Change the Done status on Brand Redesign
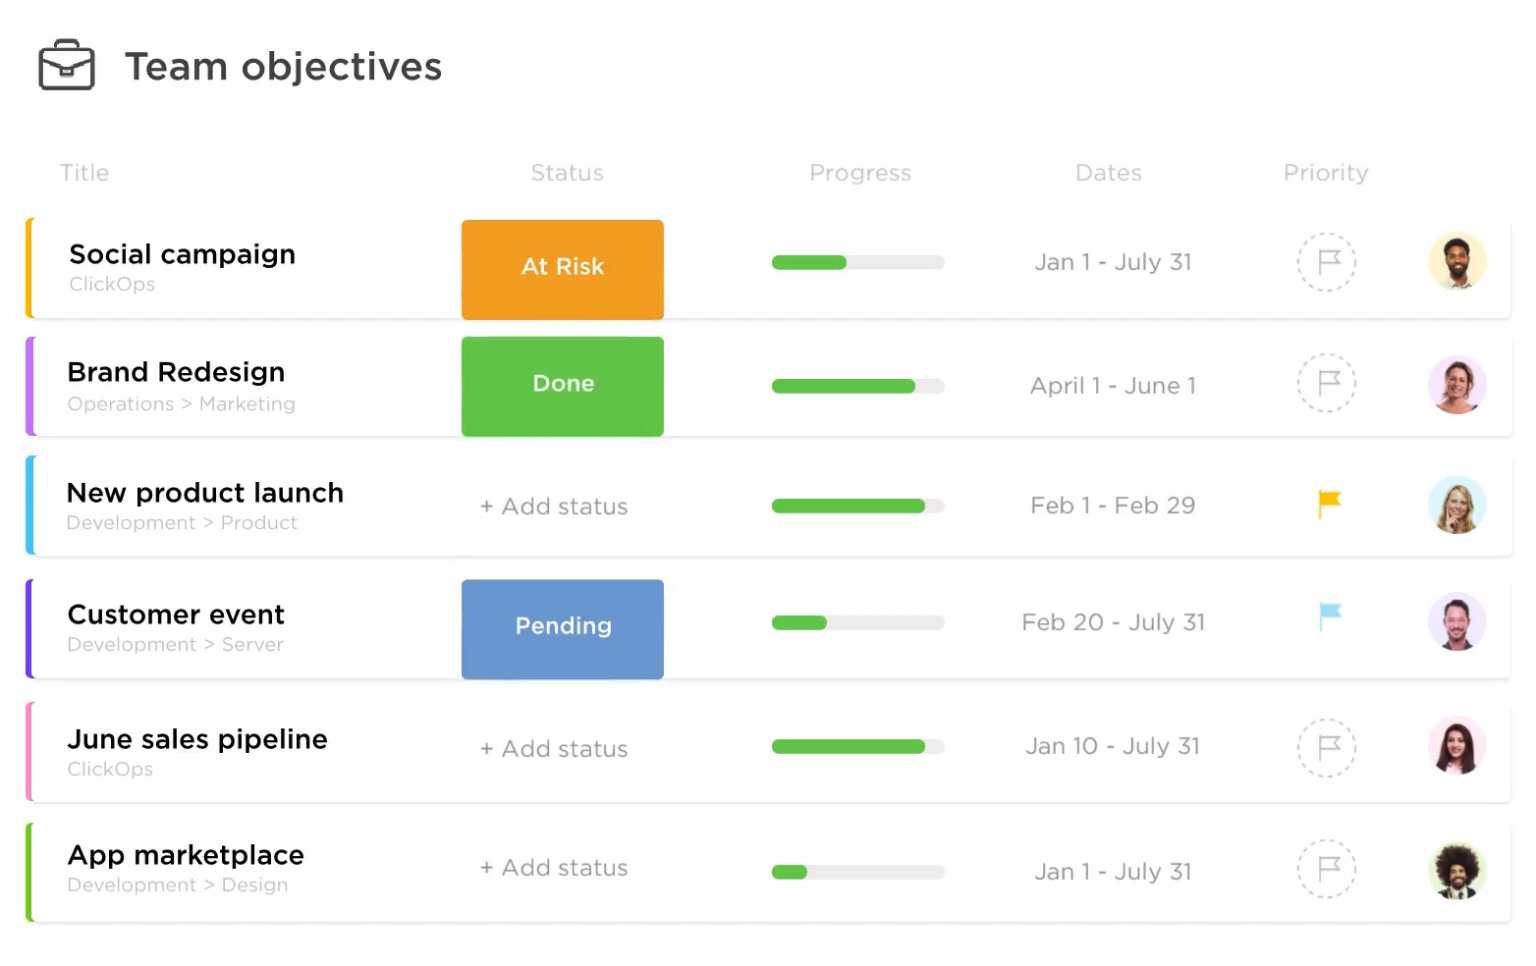Viewport: 1536px width, 966px height. pos(562,386)
